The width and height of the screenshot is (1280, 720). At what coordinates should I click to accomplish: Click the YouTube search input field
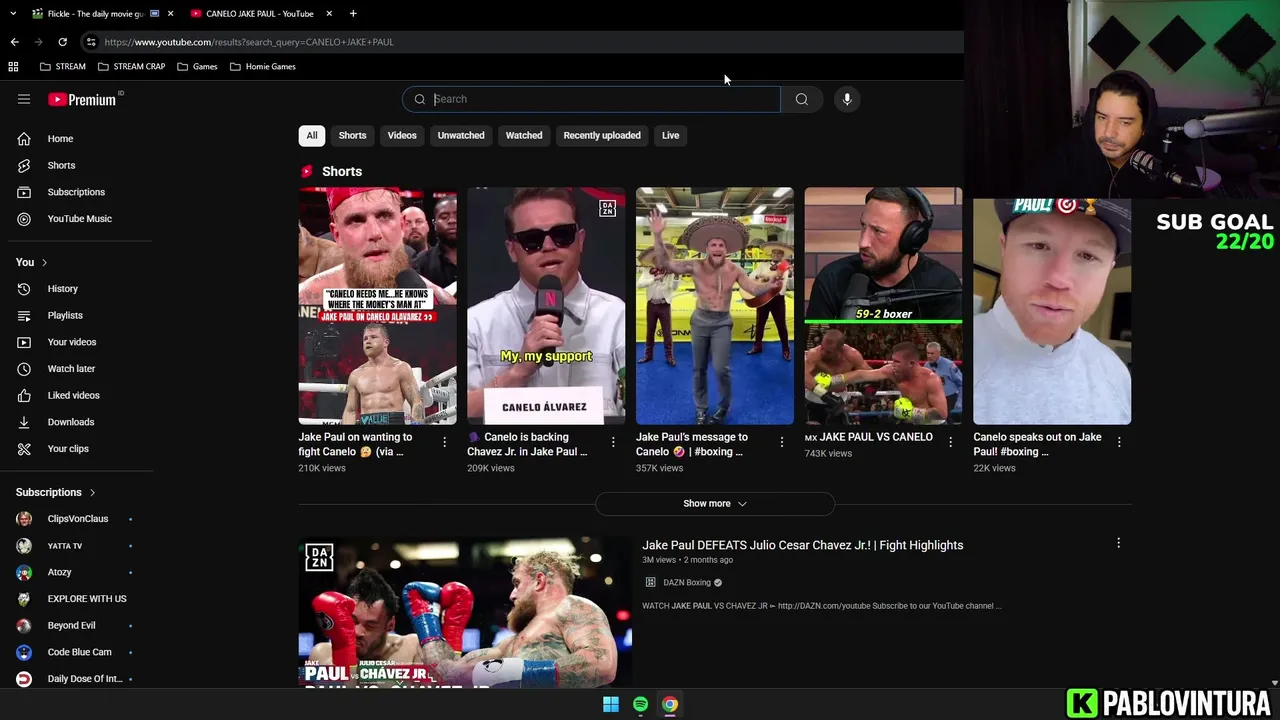[x=592, y=99]
